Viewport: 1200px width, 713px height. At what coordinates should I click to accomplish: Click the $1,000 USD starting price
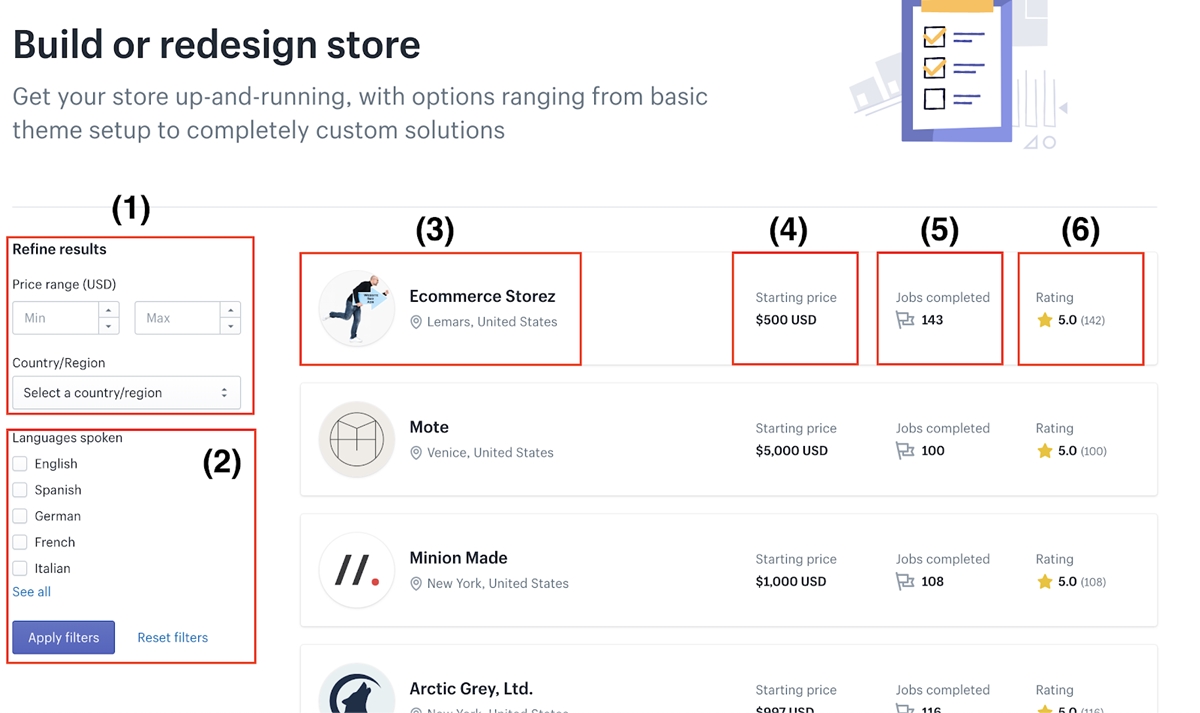[x=791, y=582]
